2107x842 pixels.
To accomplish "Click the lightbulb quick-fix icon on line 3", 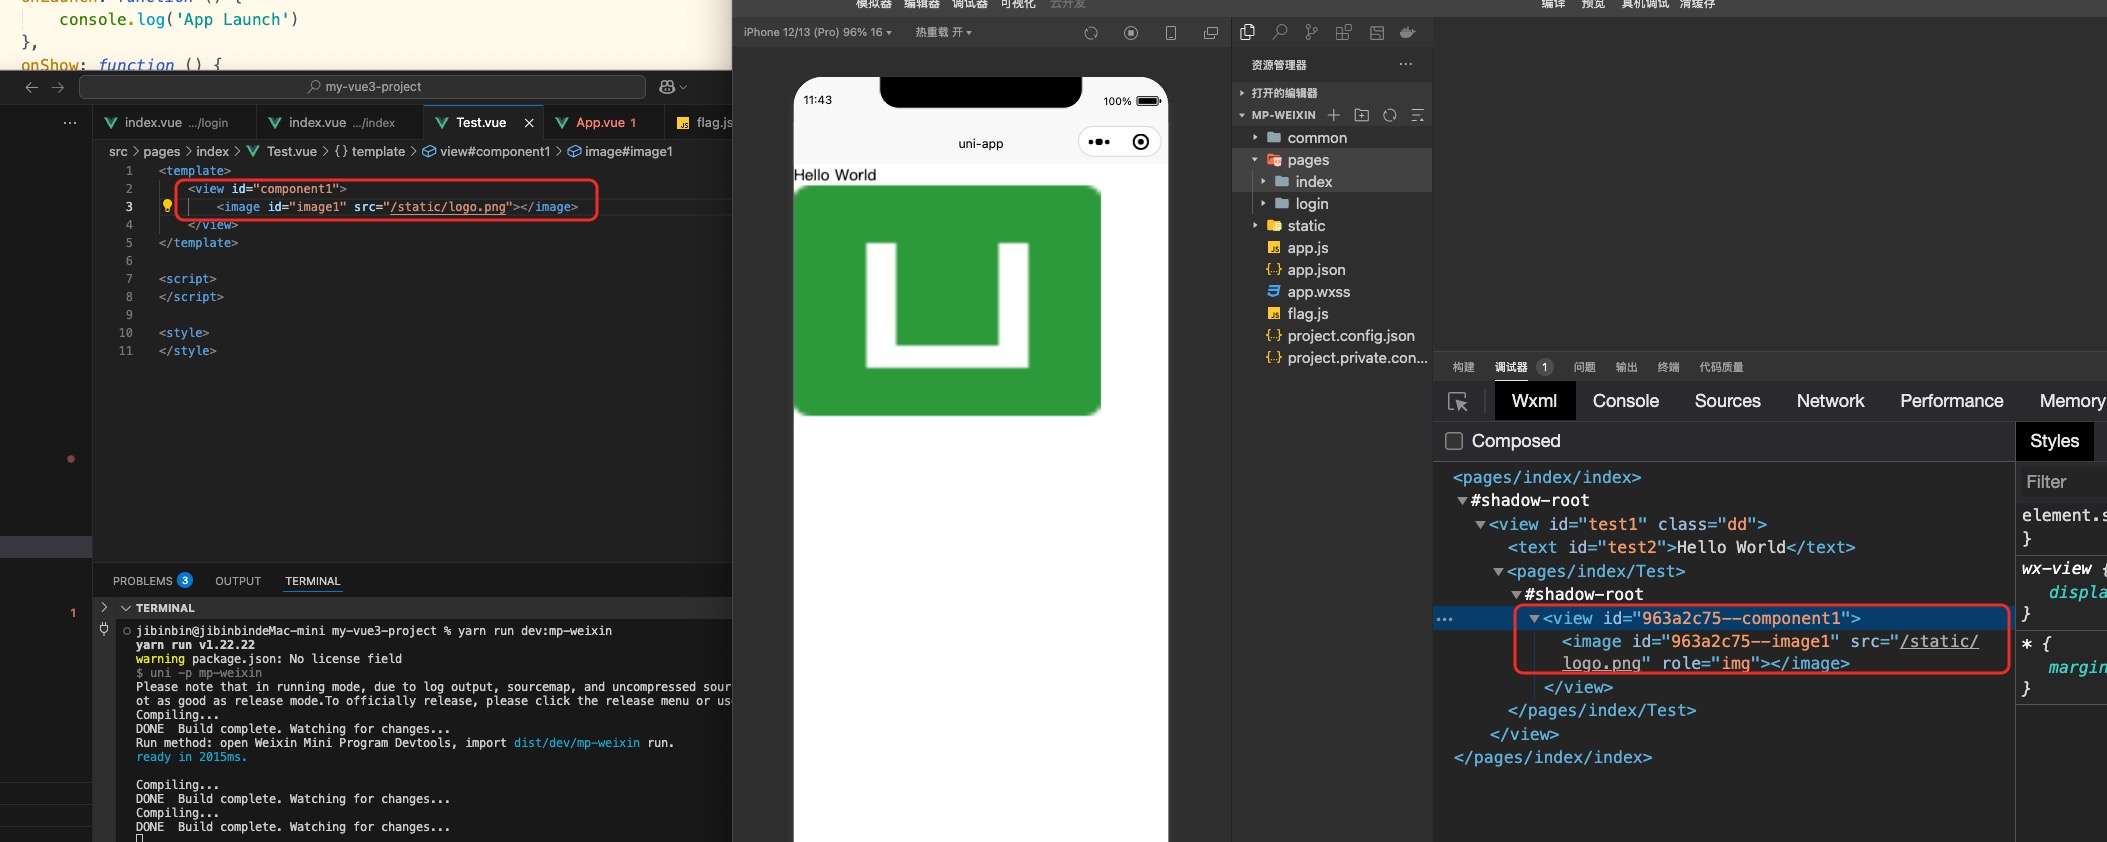I will click(167, 206).
